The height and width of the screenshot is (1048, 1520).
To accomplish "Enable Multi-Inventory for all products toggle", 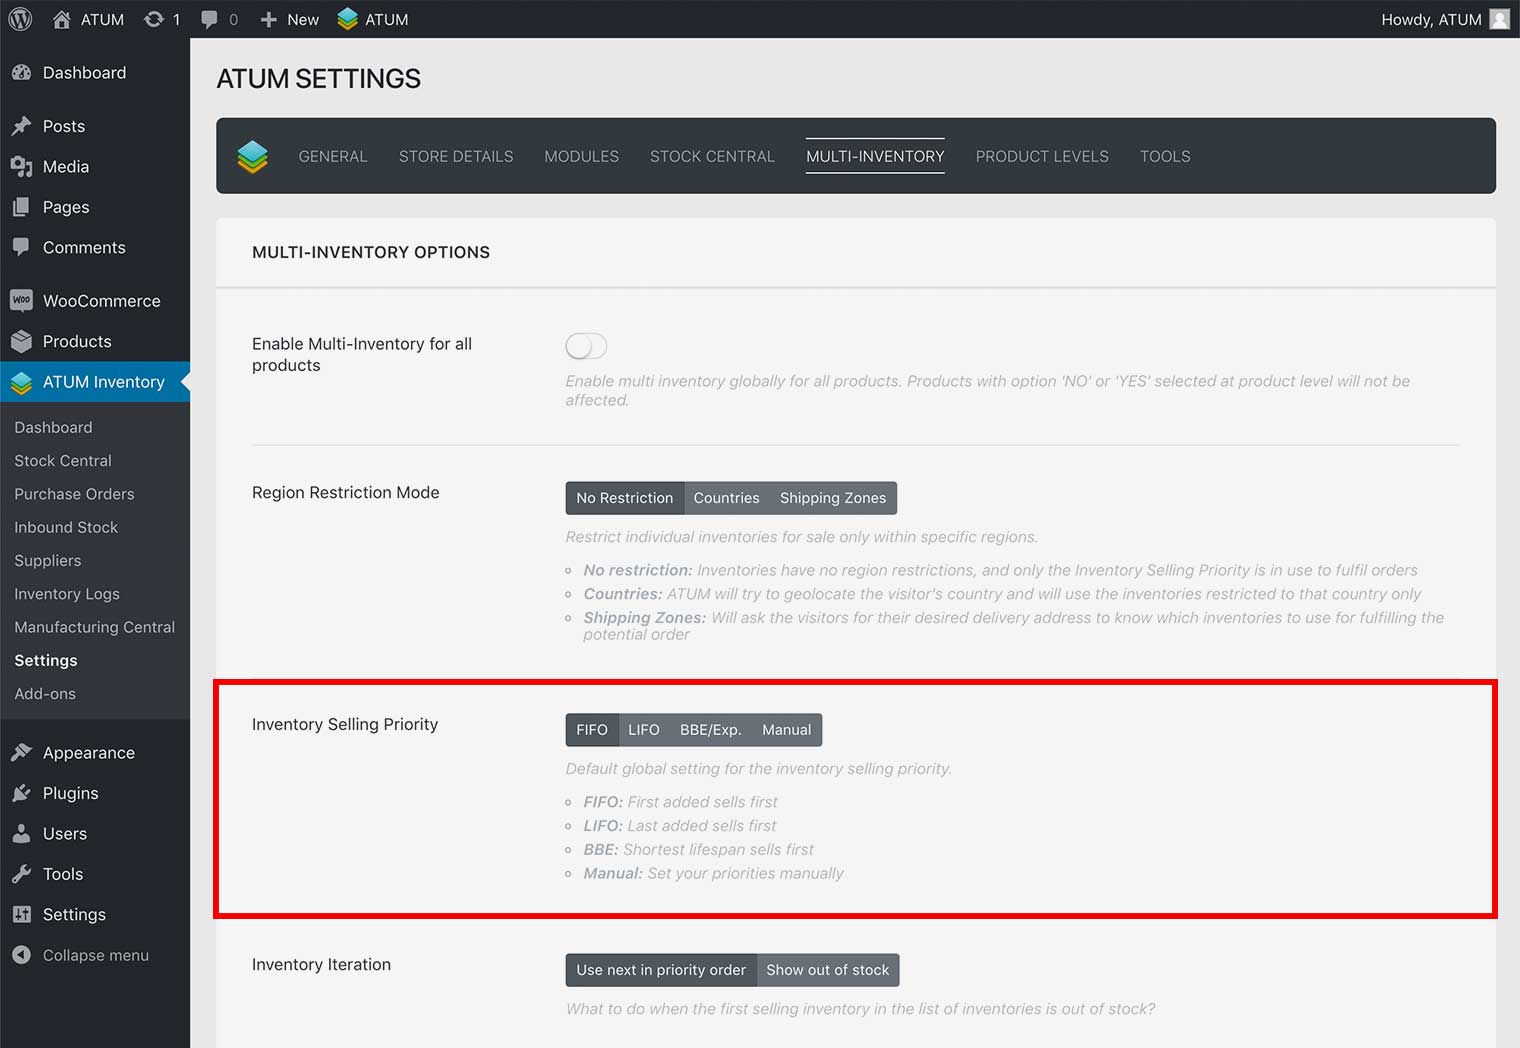I will pyautogui.click(x=586, y=346).
